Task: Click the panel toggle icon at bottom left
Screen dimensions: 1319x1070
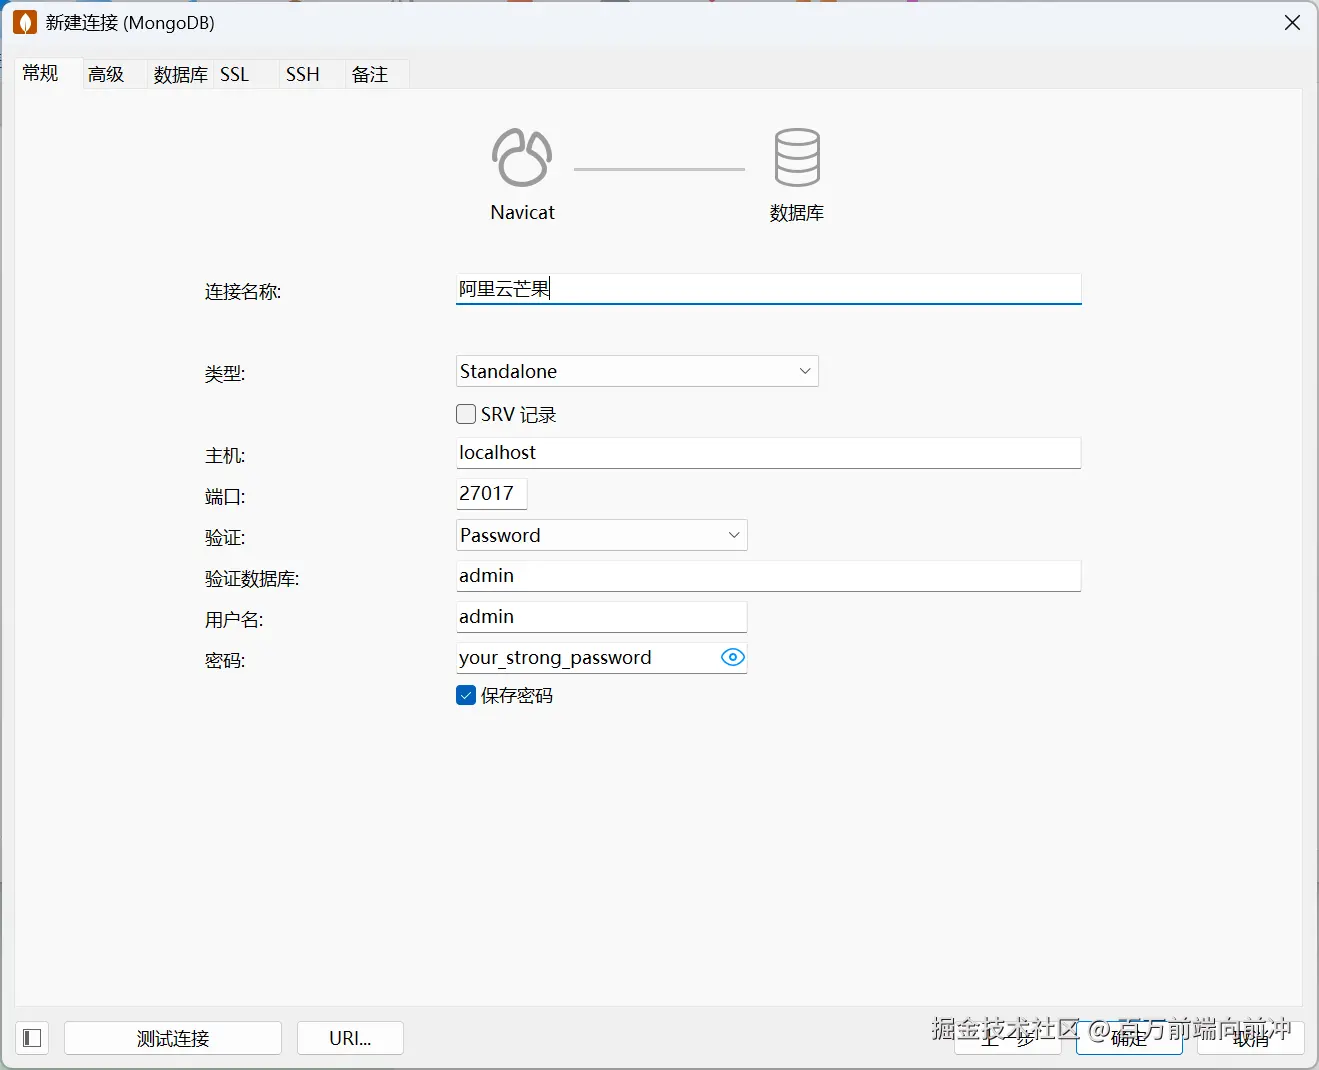Action: pos(31,1038)
